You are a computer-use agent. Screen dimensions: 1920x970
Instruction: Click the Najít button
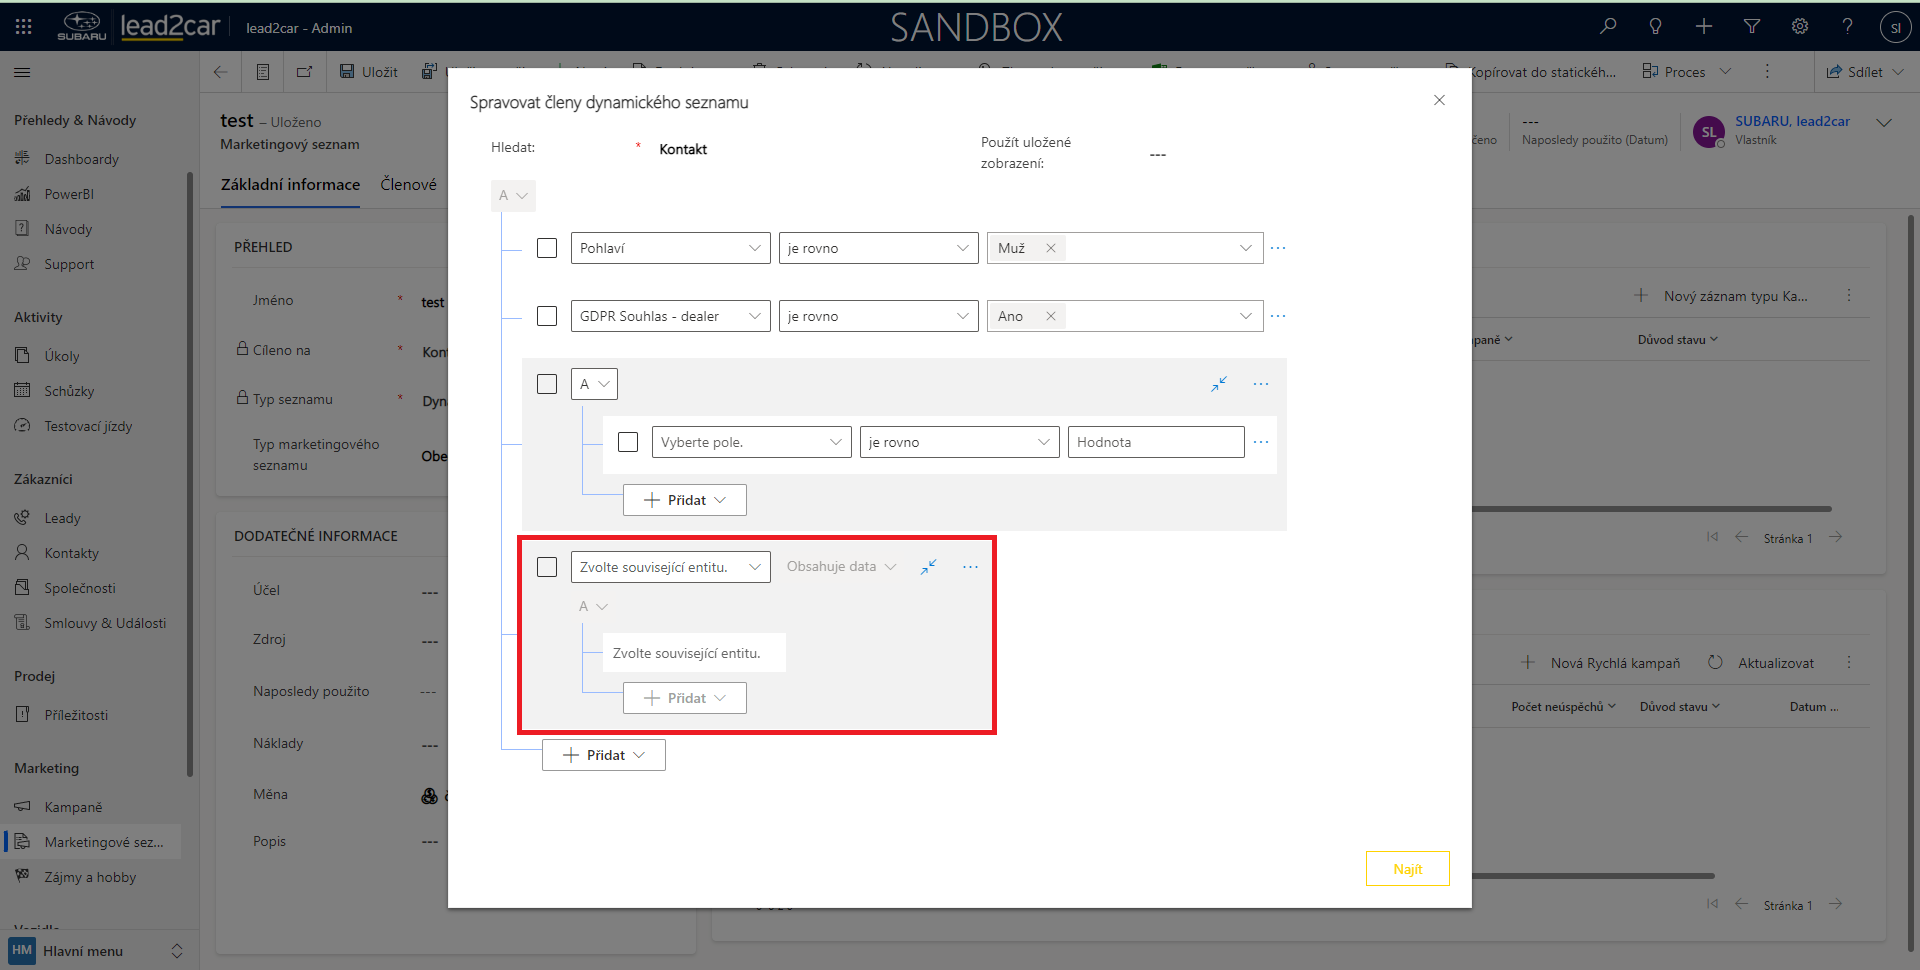point(1407,869)
